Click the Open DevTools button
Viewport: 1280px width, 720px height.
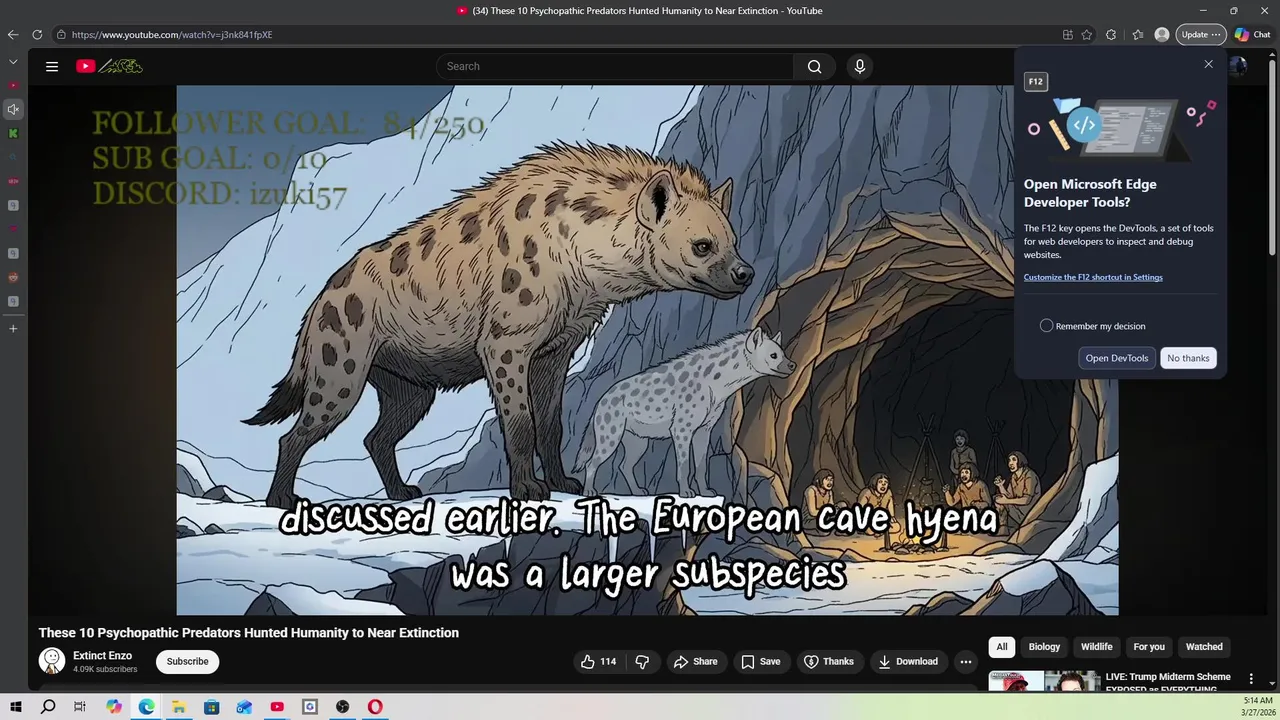pos(1117,358)
